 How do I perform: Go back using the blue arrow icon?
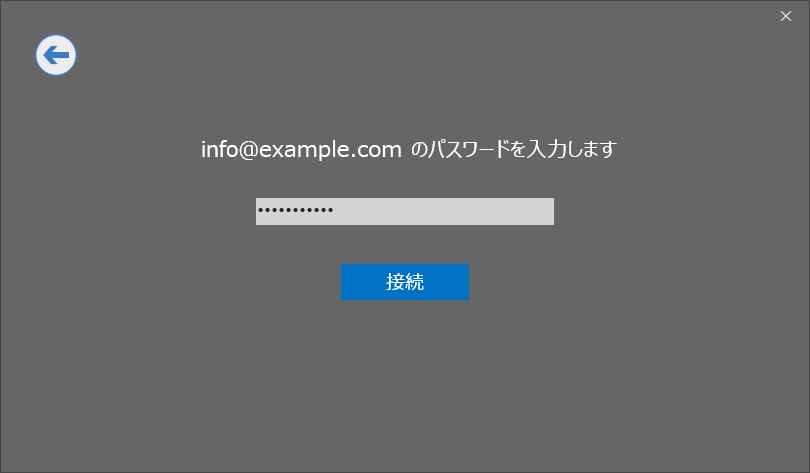click(x=56, y=55)
